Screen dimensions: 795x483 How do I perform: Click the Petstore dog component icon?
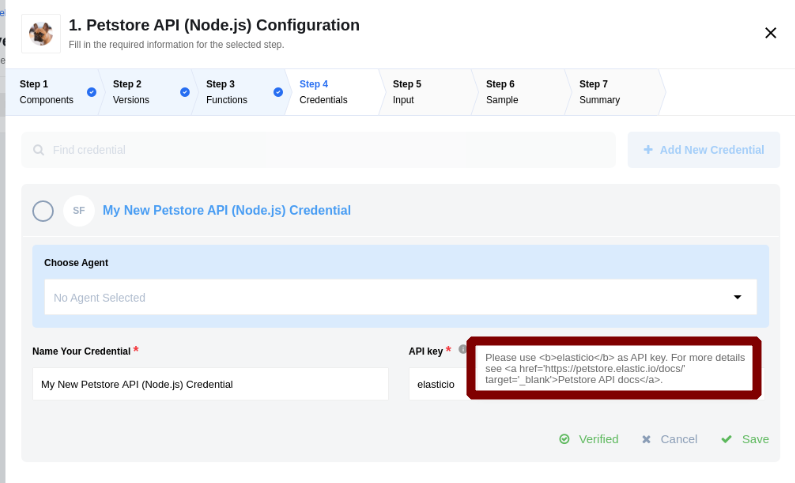tap(41, 33)
